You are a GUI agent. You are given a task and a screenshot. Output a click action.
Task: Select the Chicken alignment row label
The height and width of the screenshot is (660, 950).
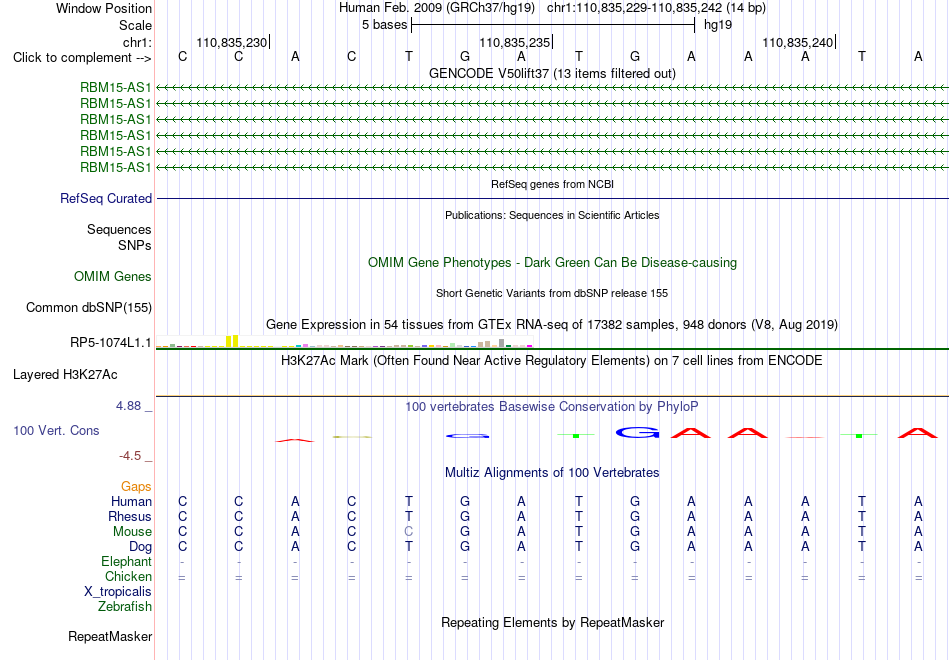(x=128, y=576)
